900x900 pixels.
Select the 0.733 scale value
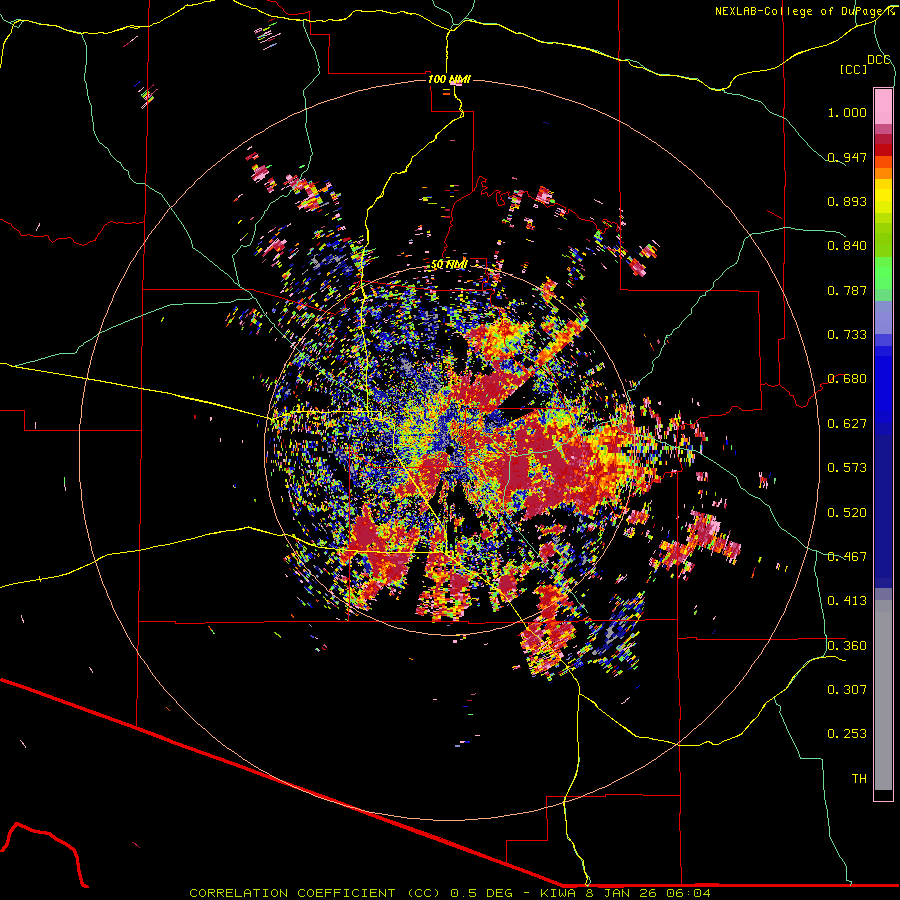pos(847,335)
